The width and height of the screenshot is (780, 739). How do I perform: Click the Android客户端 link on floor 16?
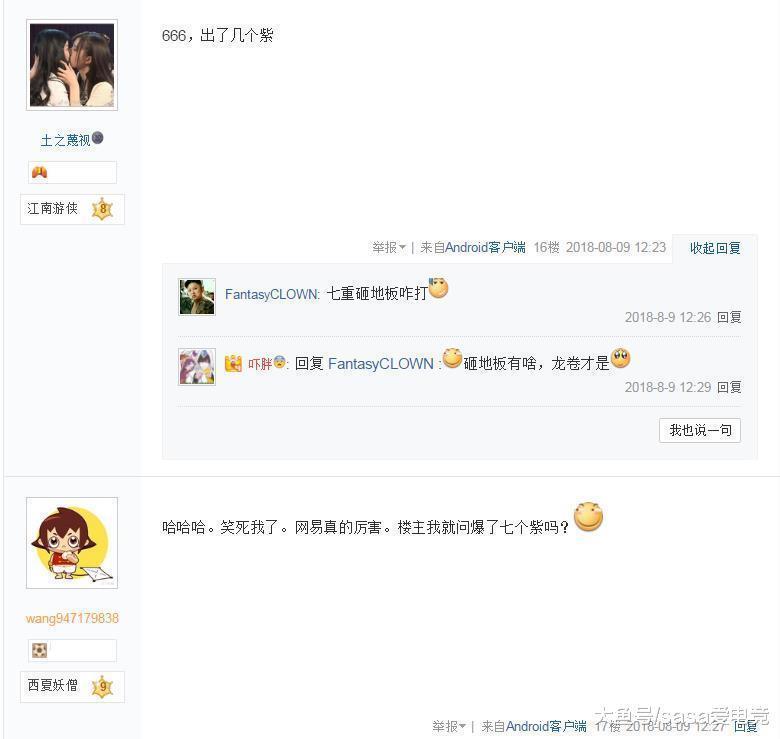485,247
